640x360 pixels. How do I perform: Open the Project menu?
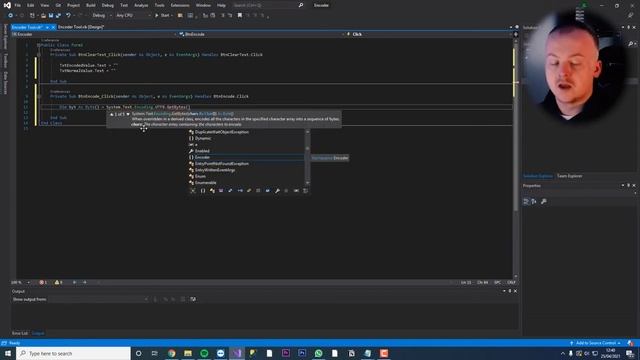click(x=73, y=5)
